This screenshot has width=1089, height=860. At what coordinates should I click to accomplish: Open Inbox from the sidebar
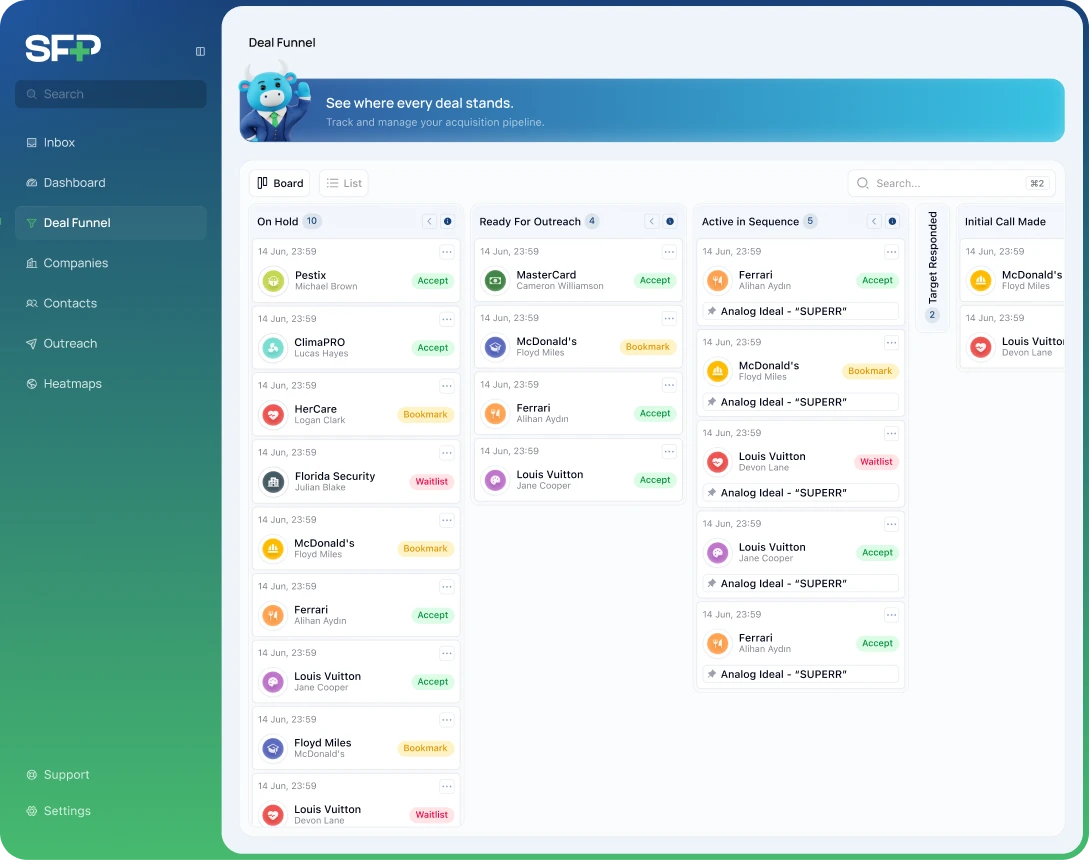pyautogui.click(x=59, y=143)
